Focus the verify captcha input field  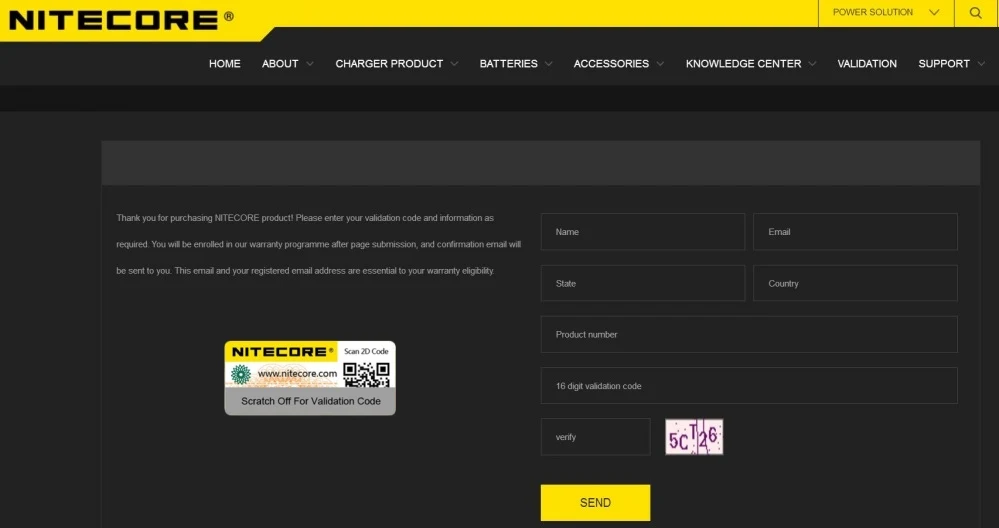coord(596,437)
